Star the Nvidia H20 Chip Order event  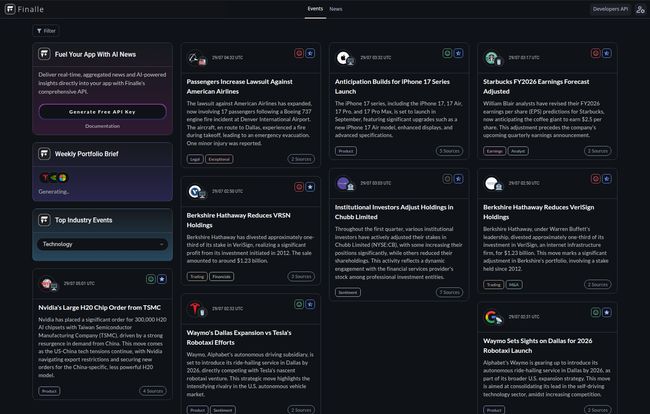[x=162, y=279]
